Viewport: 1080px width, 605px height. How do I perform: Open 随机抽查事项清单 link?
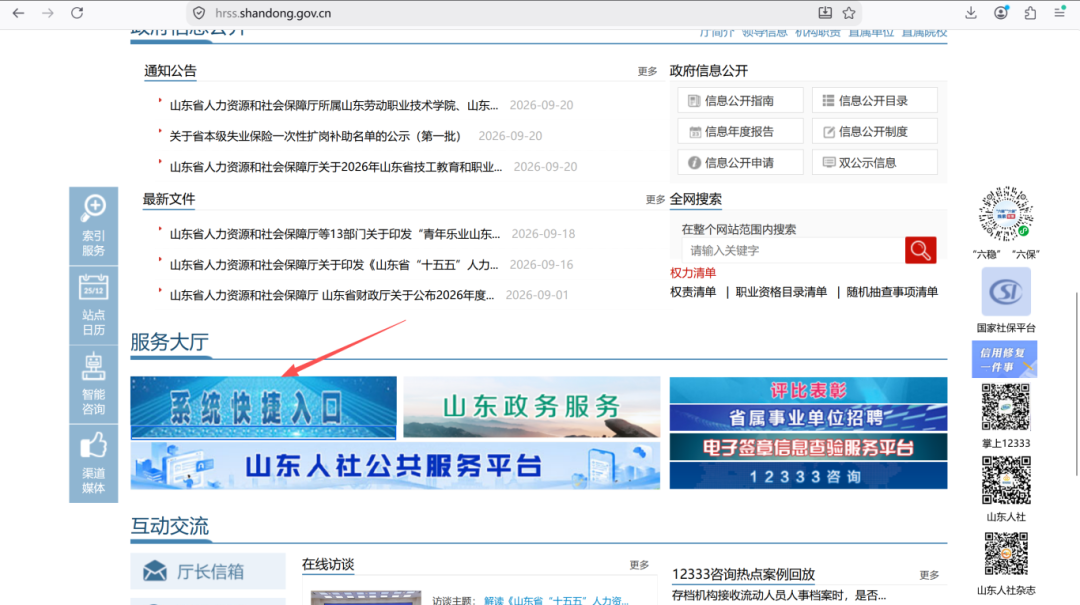[892, 292]
